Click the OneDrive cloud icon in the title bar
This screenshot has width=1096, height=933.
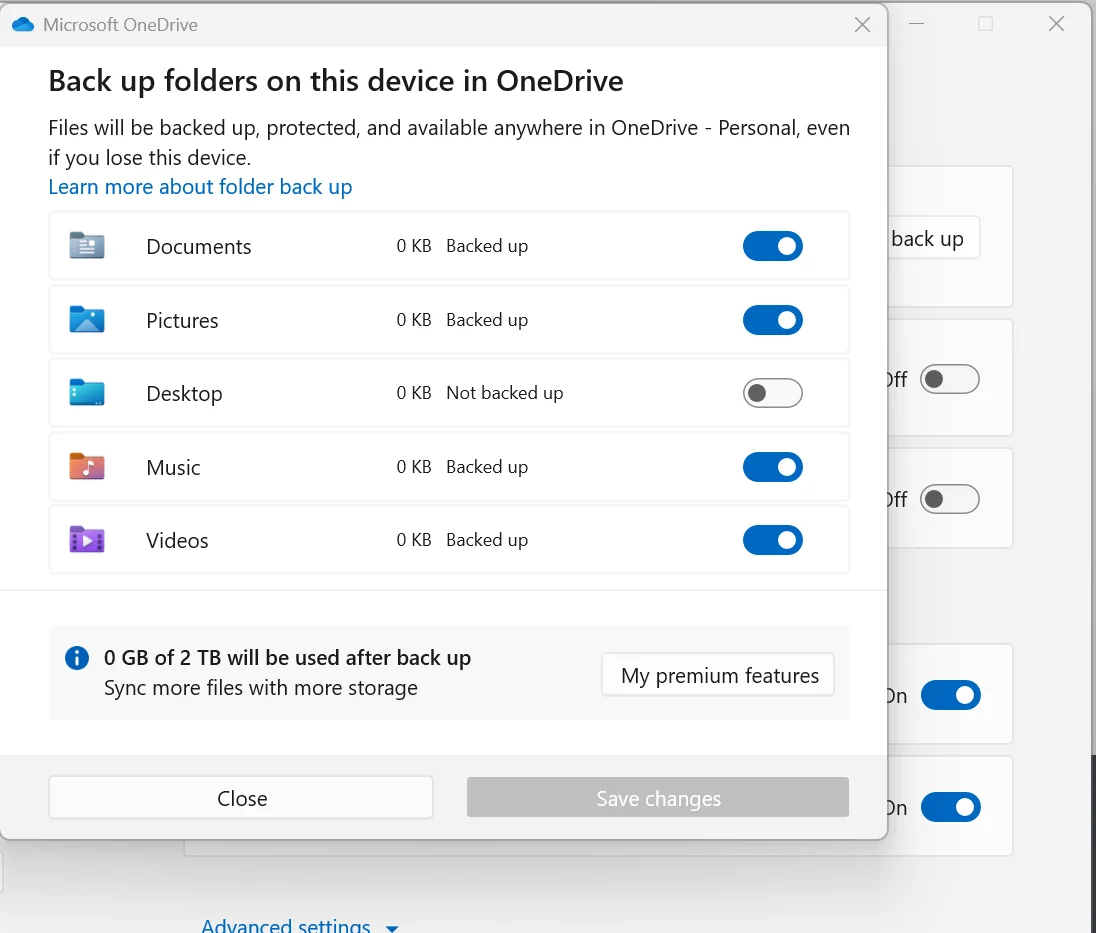[23, 24]
